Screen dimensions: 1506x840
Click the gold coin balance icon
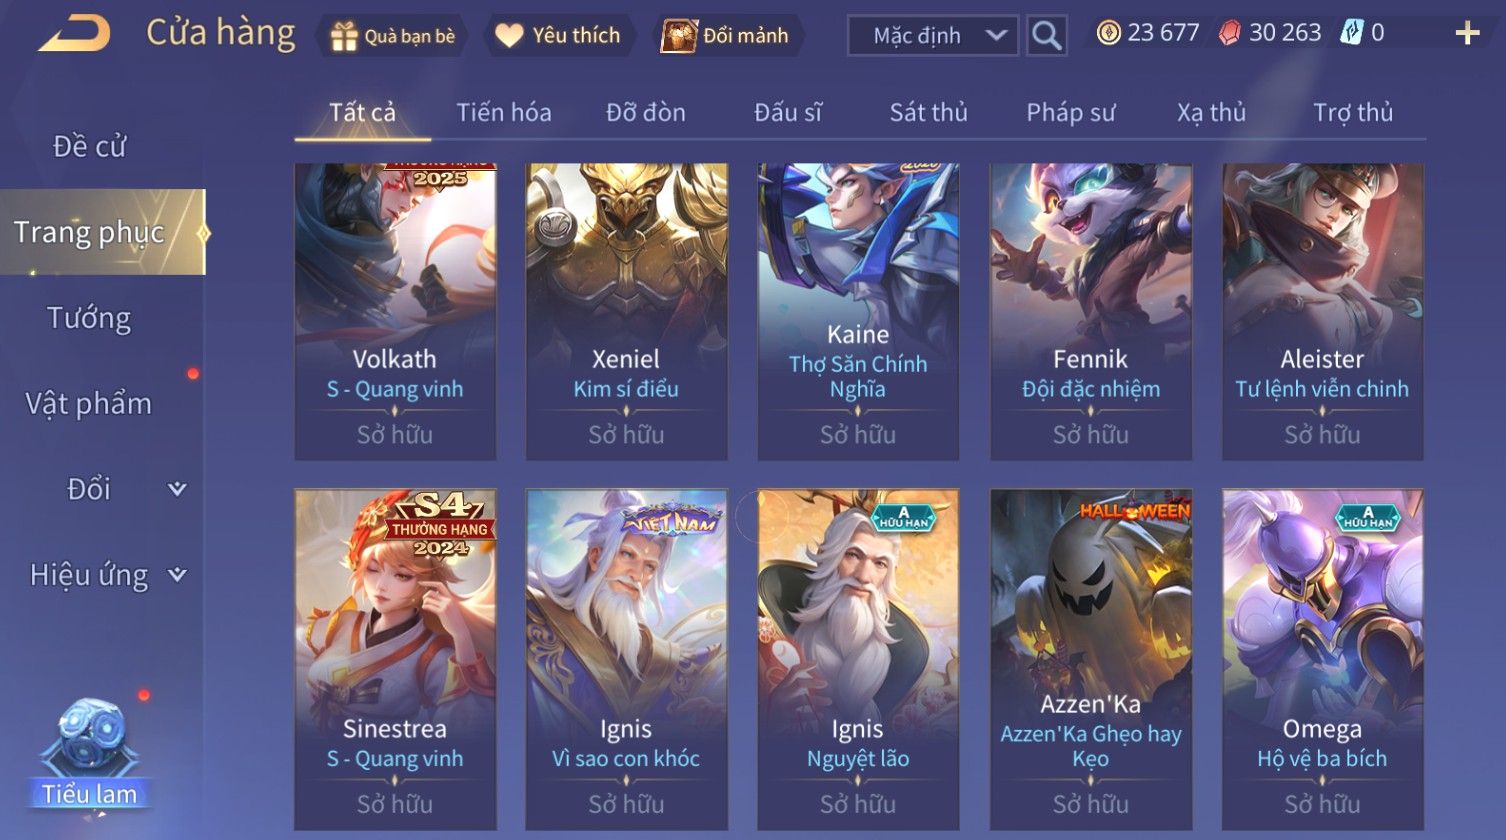point(1108,33)
